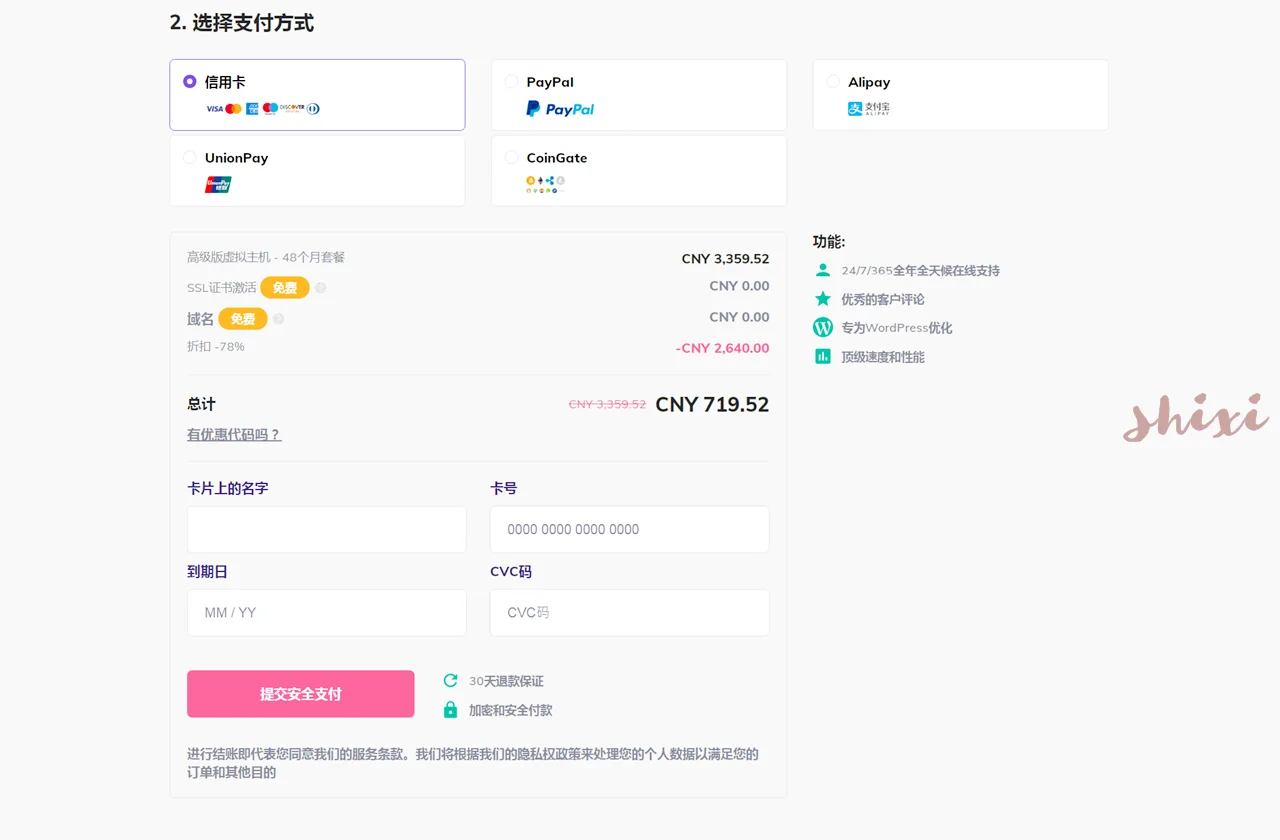This screenshot has height=840, width=1280.
Task: Click the 专为WordPress优化 text
Action: 897,328
